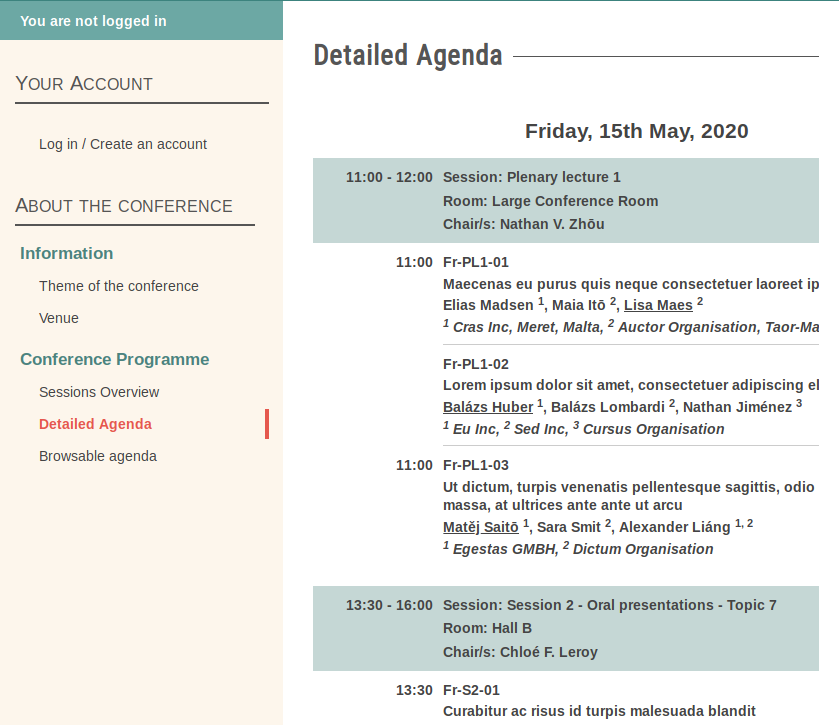Click paper code Fr-PL1-01
Image resolution: width=839 pixels, height=725 pixels.
click(476, 262)
